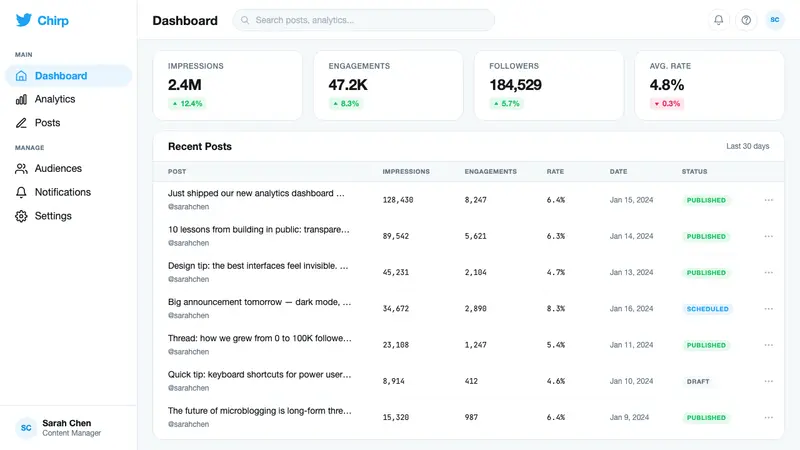Click Sarah Chen's SC avatar in the sidebar footer
Viewport: 800px width, 450px height.
tap(26, 428)
